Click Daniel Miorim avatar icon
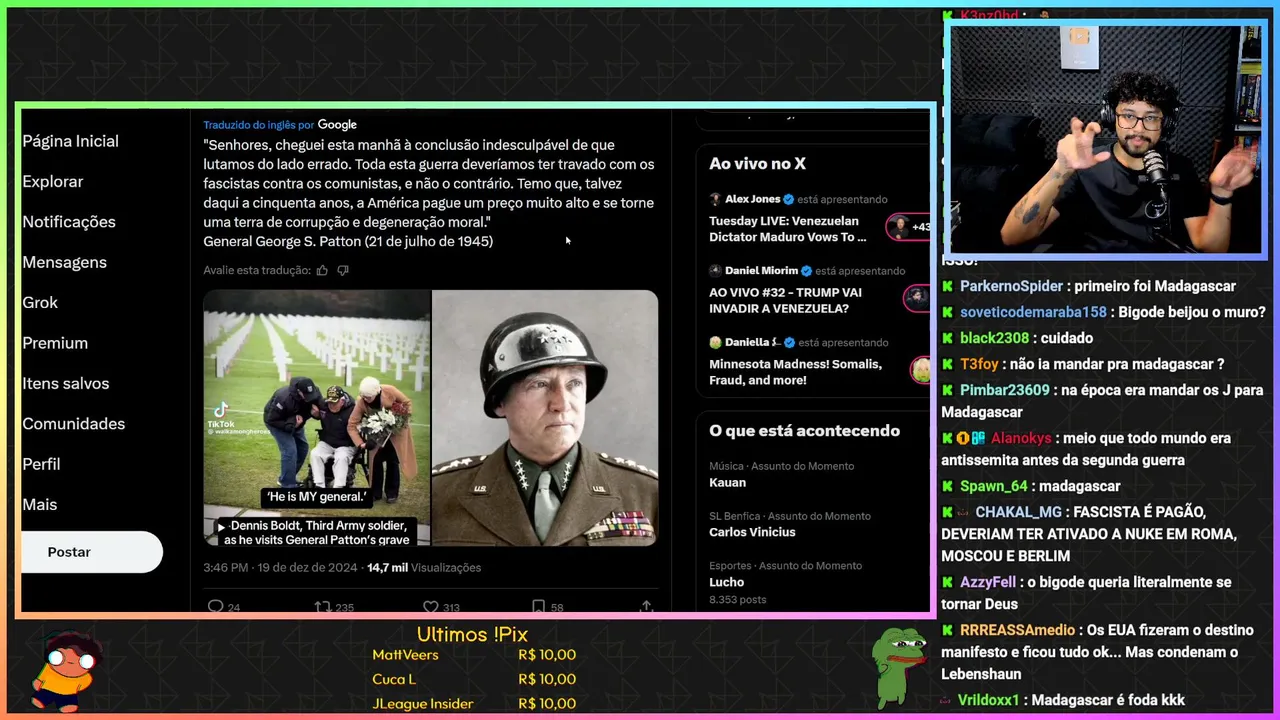The image size is (1280, 720). coord(715,271)
